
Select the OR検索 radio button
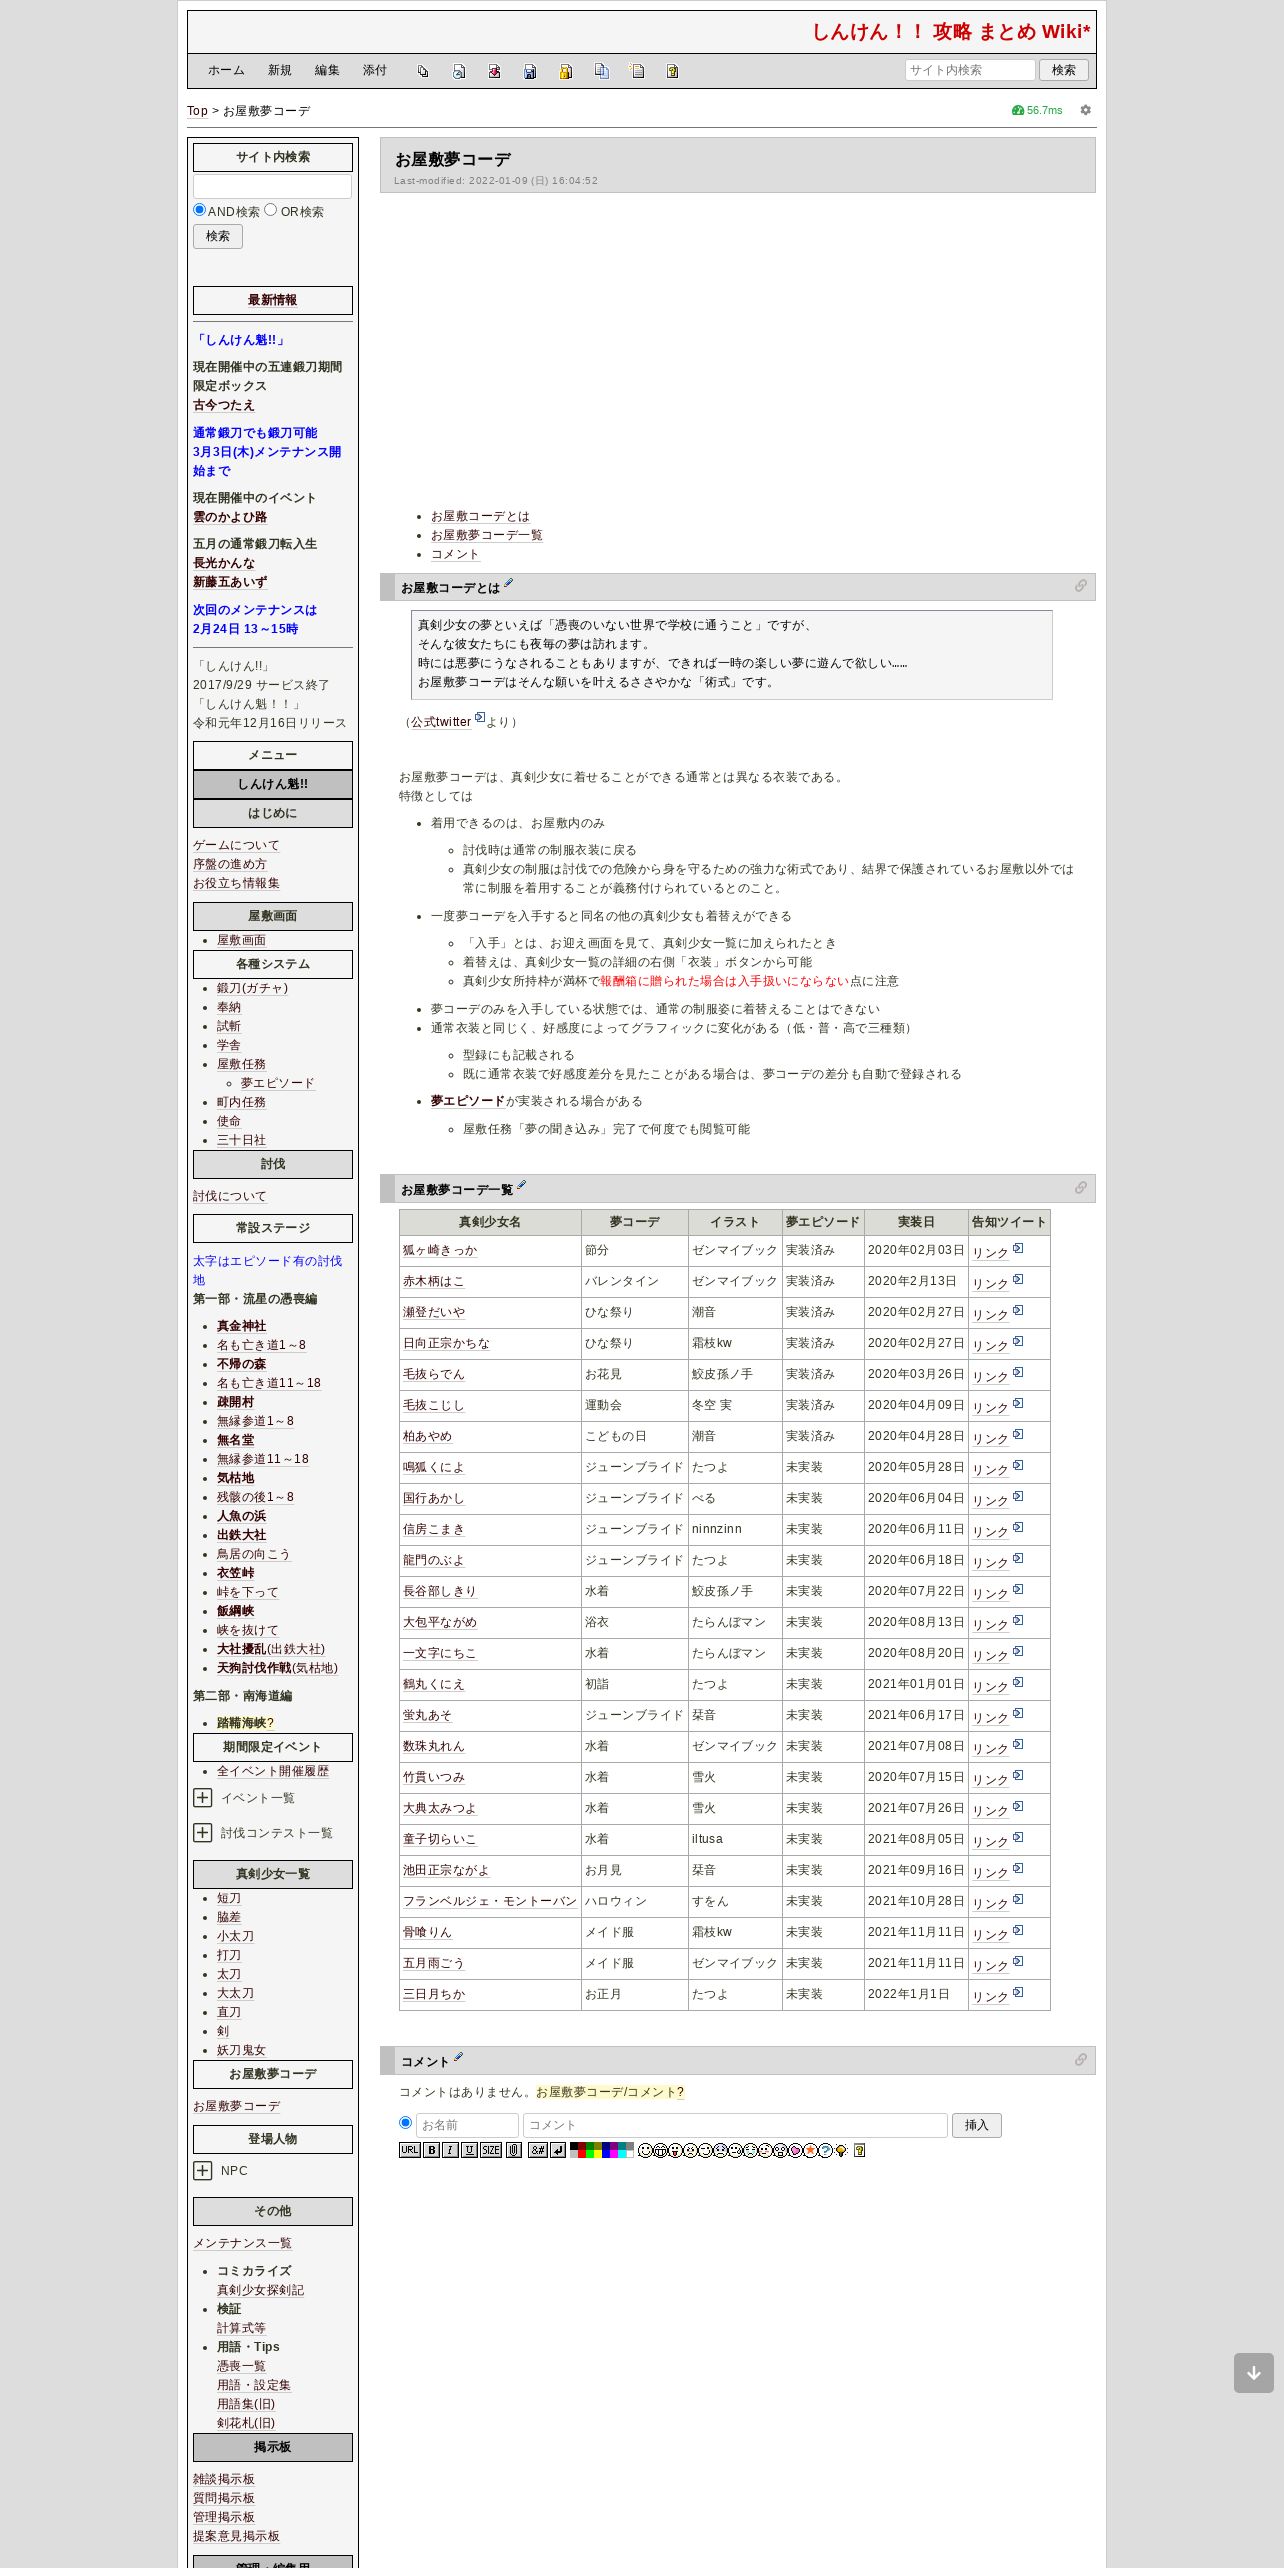point(270,210)
